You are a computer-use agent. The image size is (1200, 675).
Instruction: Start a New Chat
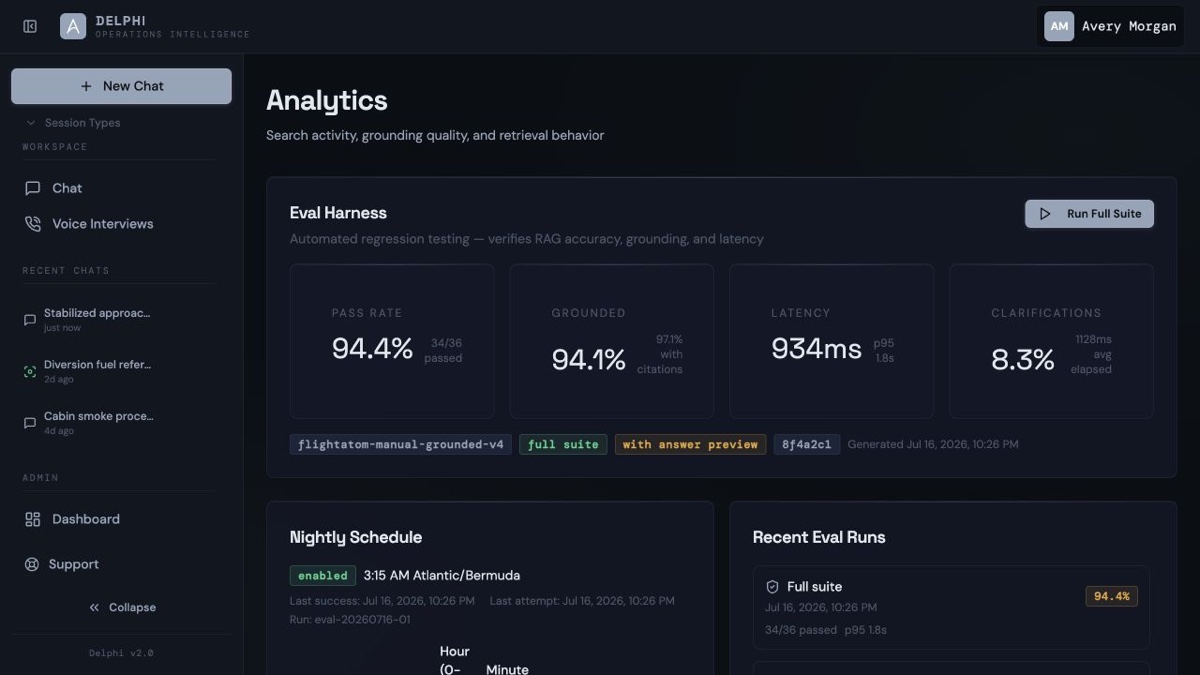[x=121, y=86]
